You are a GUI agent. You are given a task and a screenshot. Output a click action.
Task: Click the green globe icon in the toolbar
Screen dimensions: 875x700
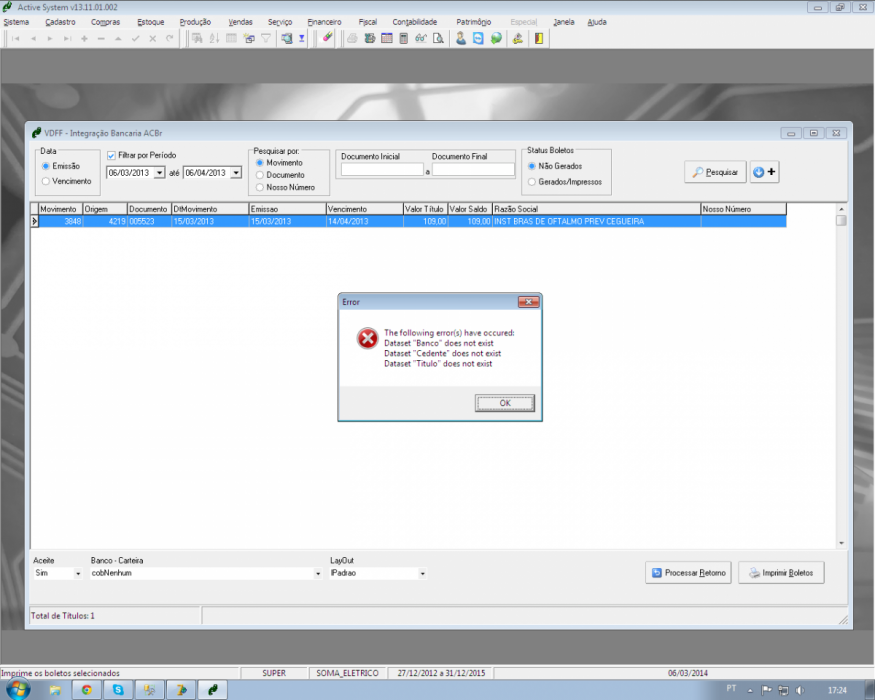click(496, 39)
